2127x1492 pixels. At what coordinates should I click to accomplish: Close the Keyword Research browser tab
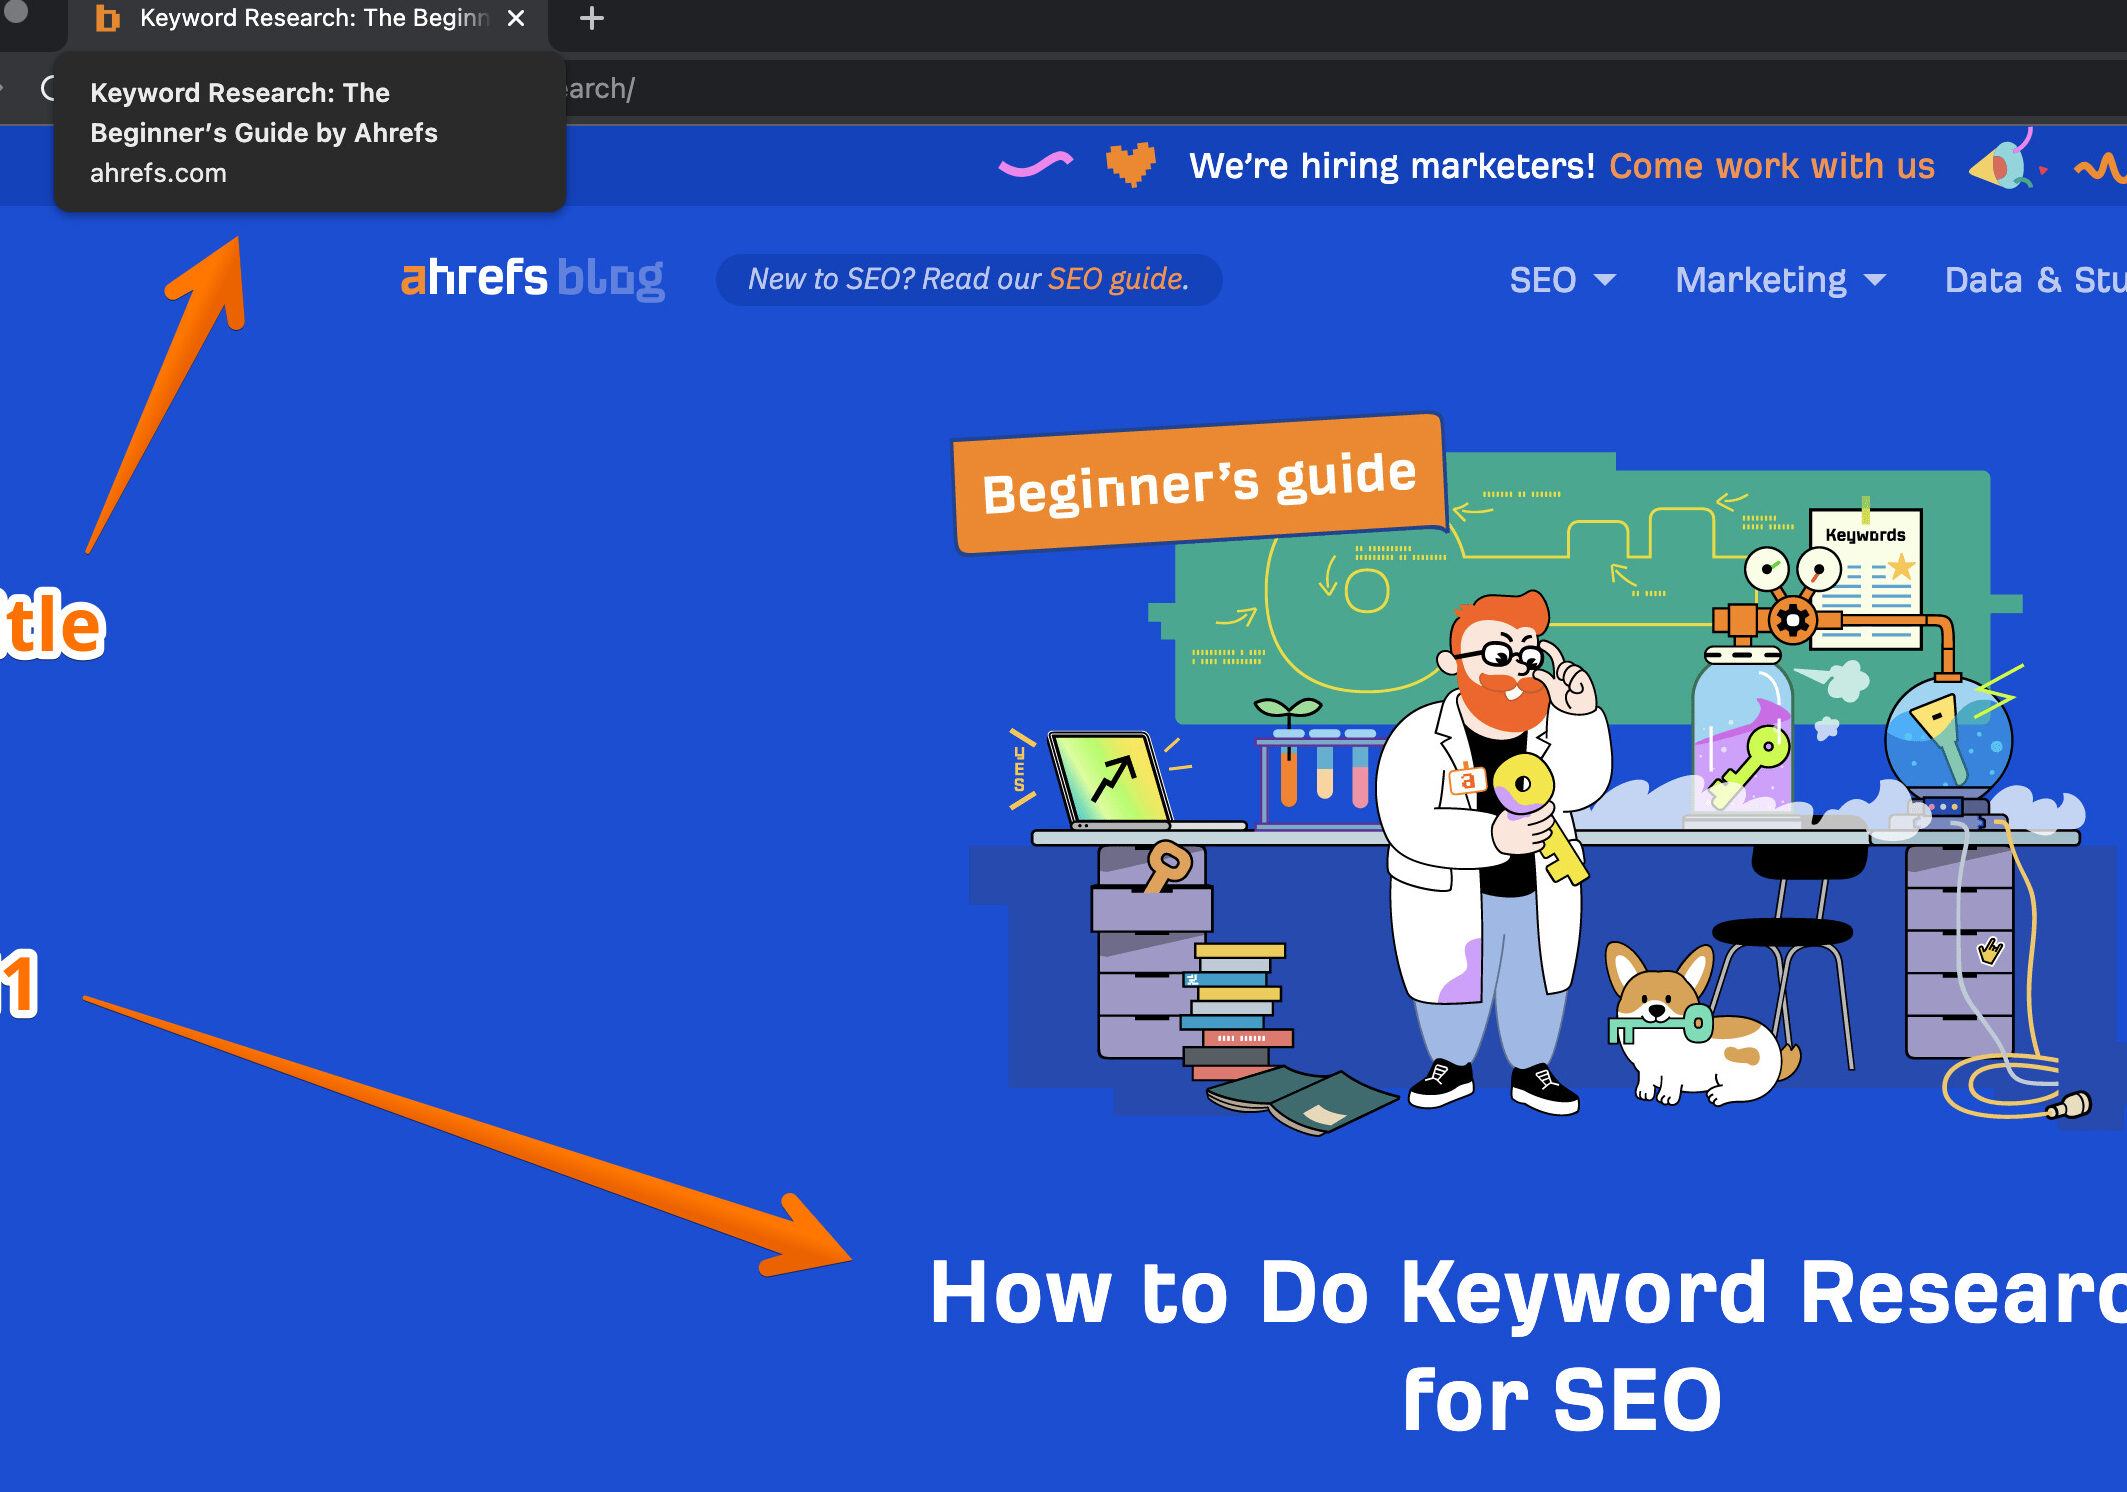point(516,18)
